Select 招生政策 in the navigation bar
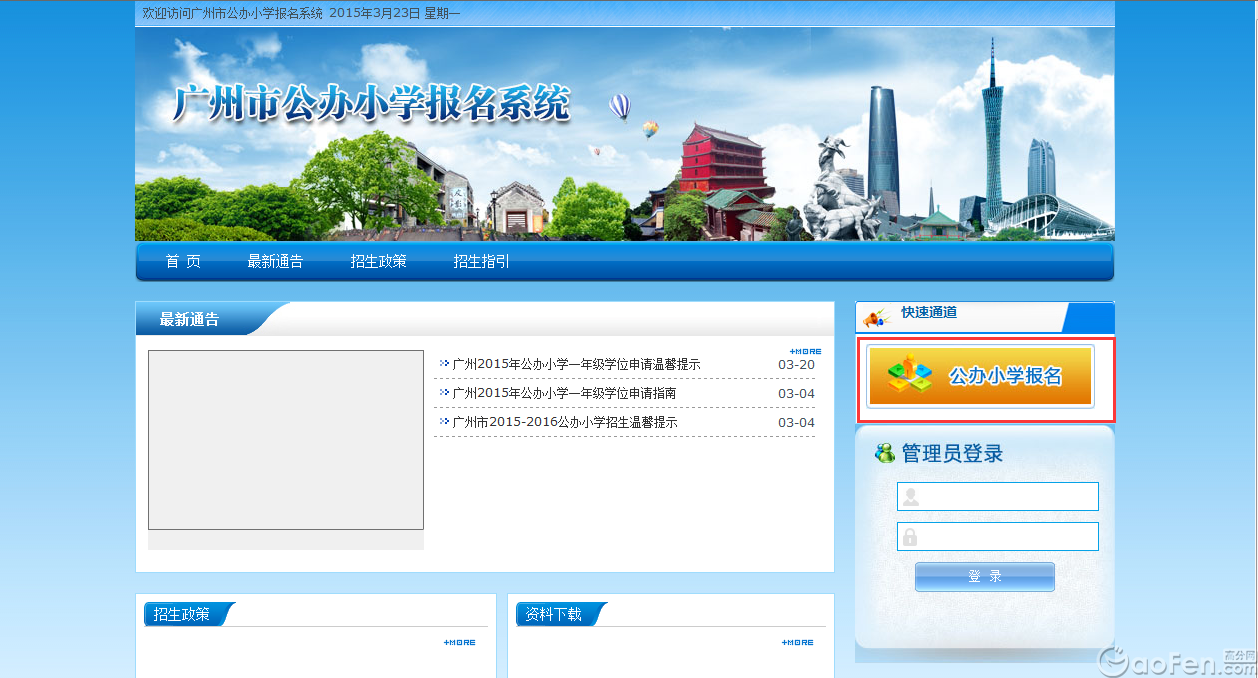The height and width of the screenshot is (678, 1258). click(x=378, y=262)
